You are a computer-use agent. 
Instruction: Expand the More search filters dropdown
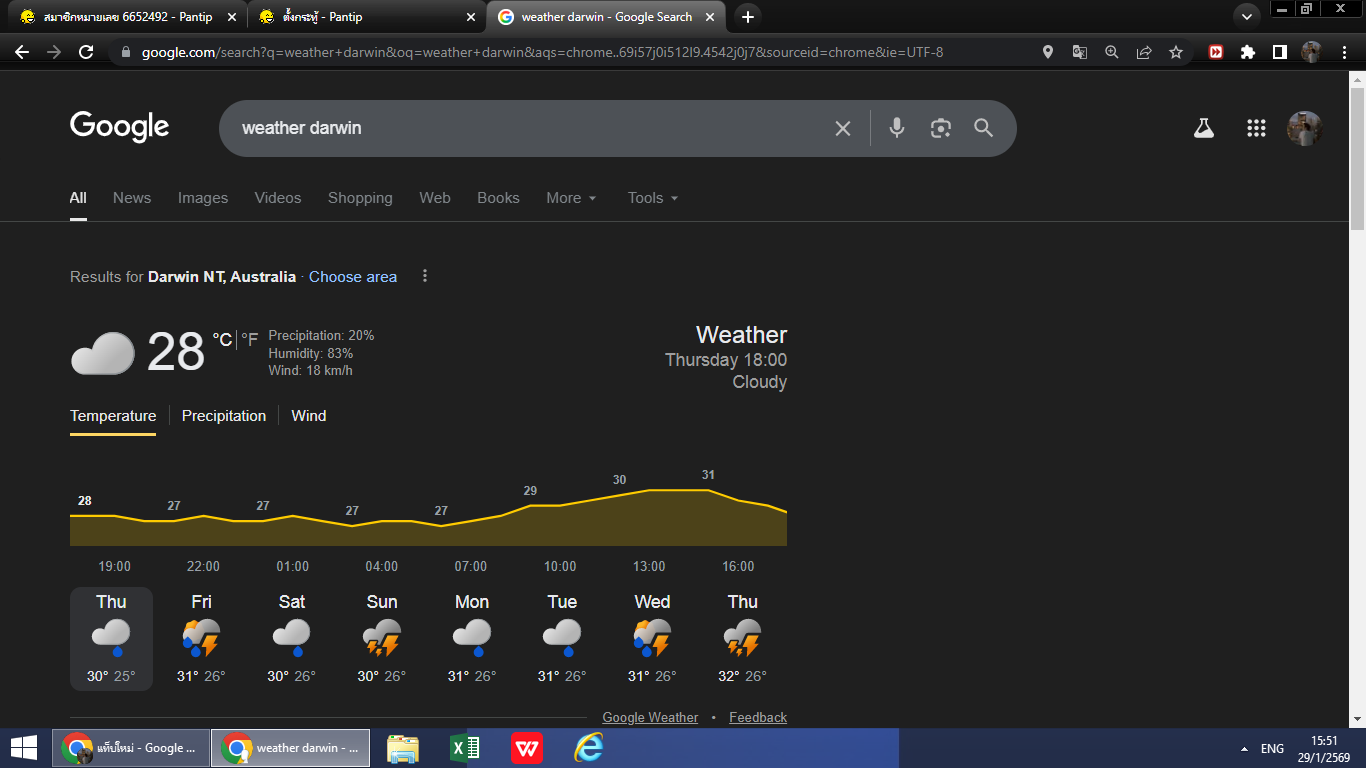[x=571, y=198]
